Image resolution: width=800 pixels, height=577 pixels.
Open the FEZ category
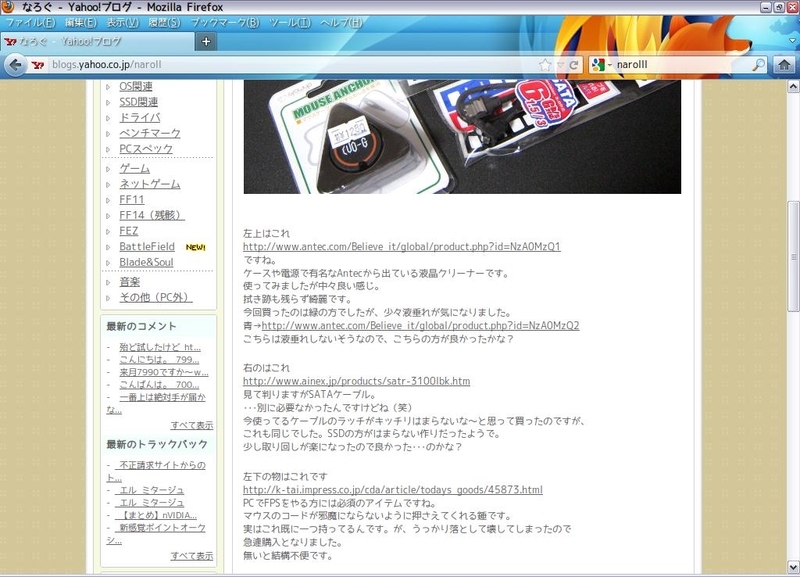[129, 231]
